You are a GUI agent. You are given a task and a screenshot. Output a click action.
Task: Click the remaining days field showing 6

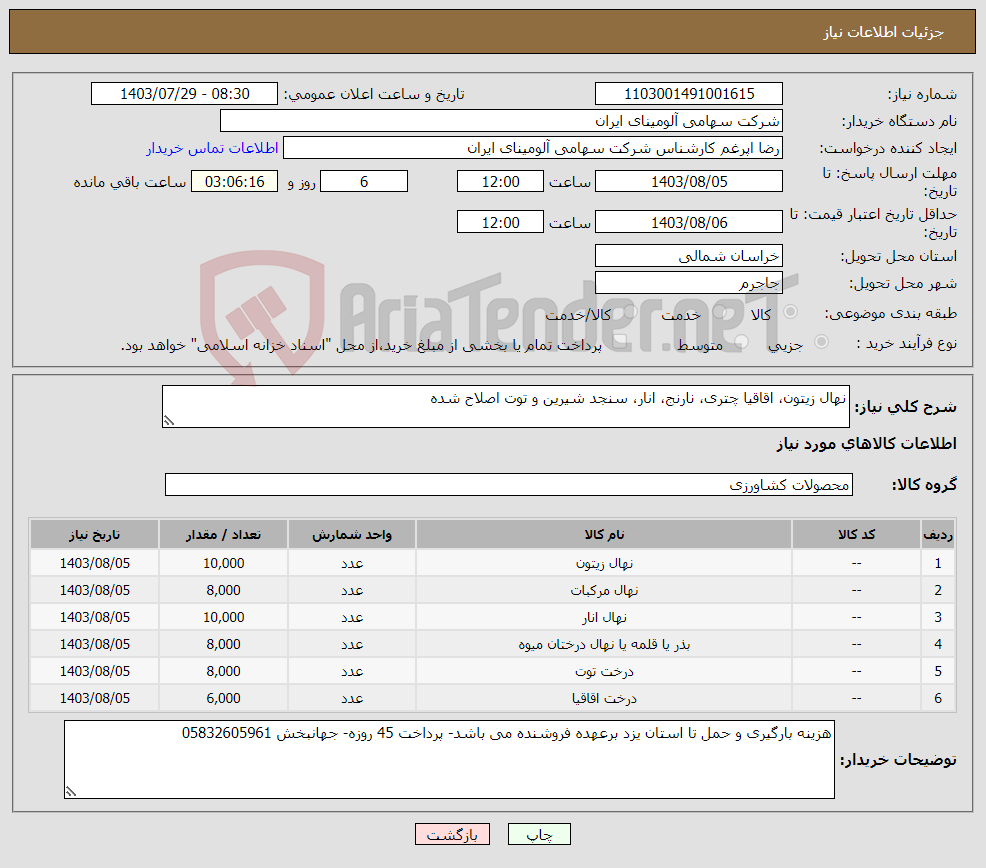364,182
